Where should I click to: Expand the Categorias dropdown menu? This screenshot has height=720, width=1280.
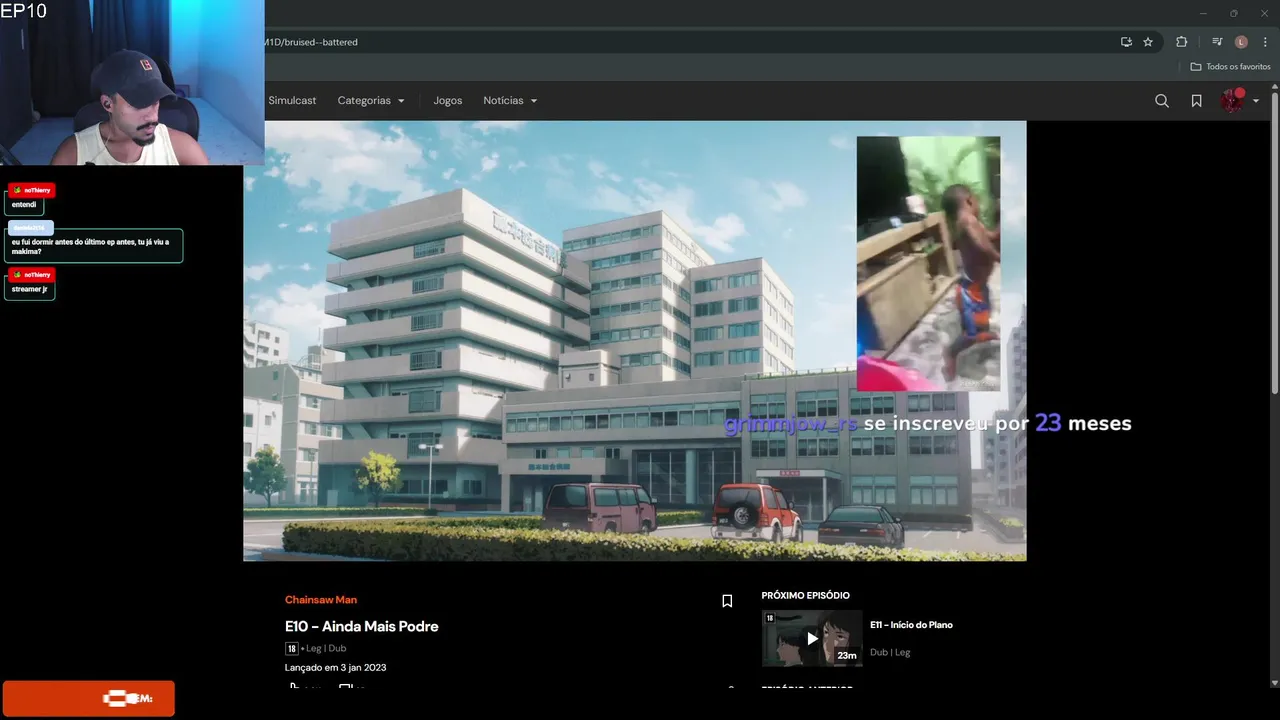(371, 101)
